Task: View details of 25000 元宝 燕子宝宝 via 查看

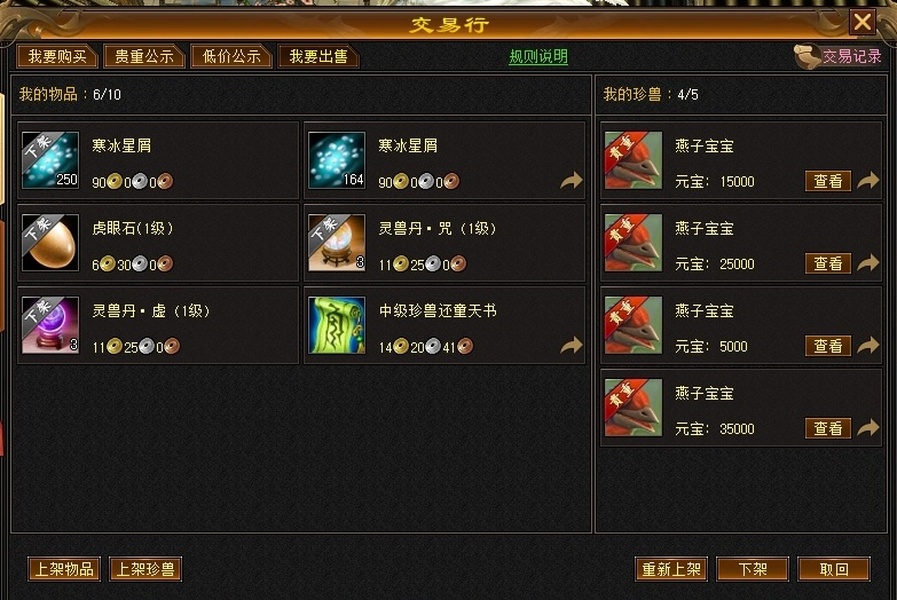Action: pos(828,264)
